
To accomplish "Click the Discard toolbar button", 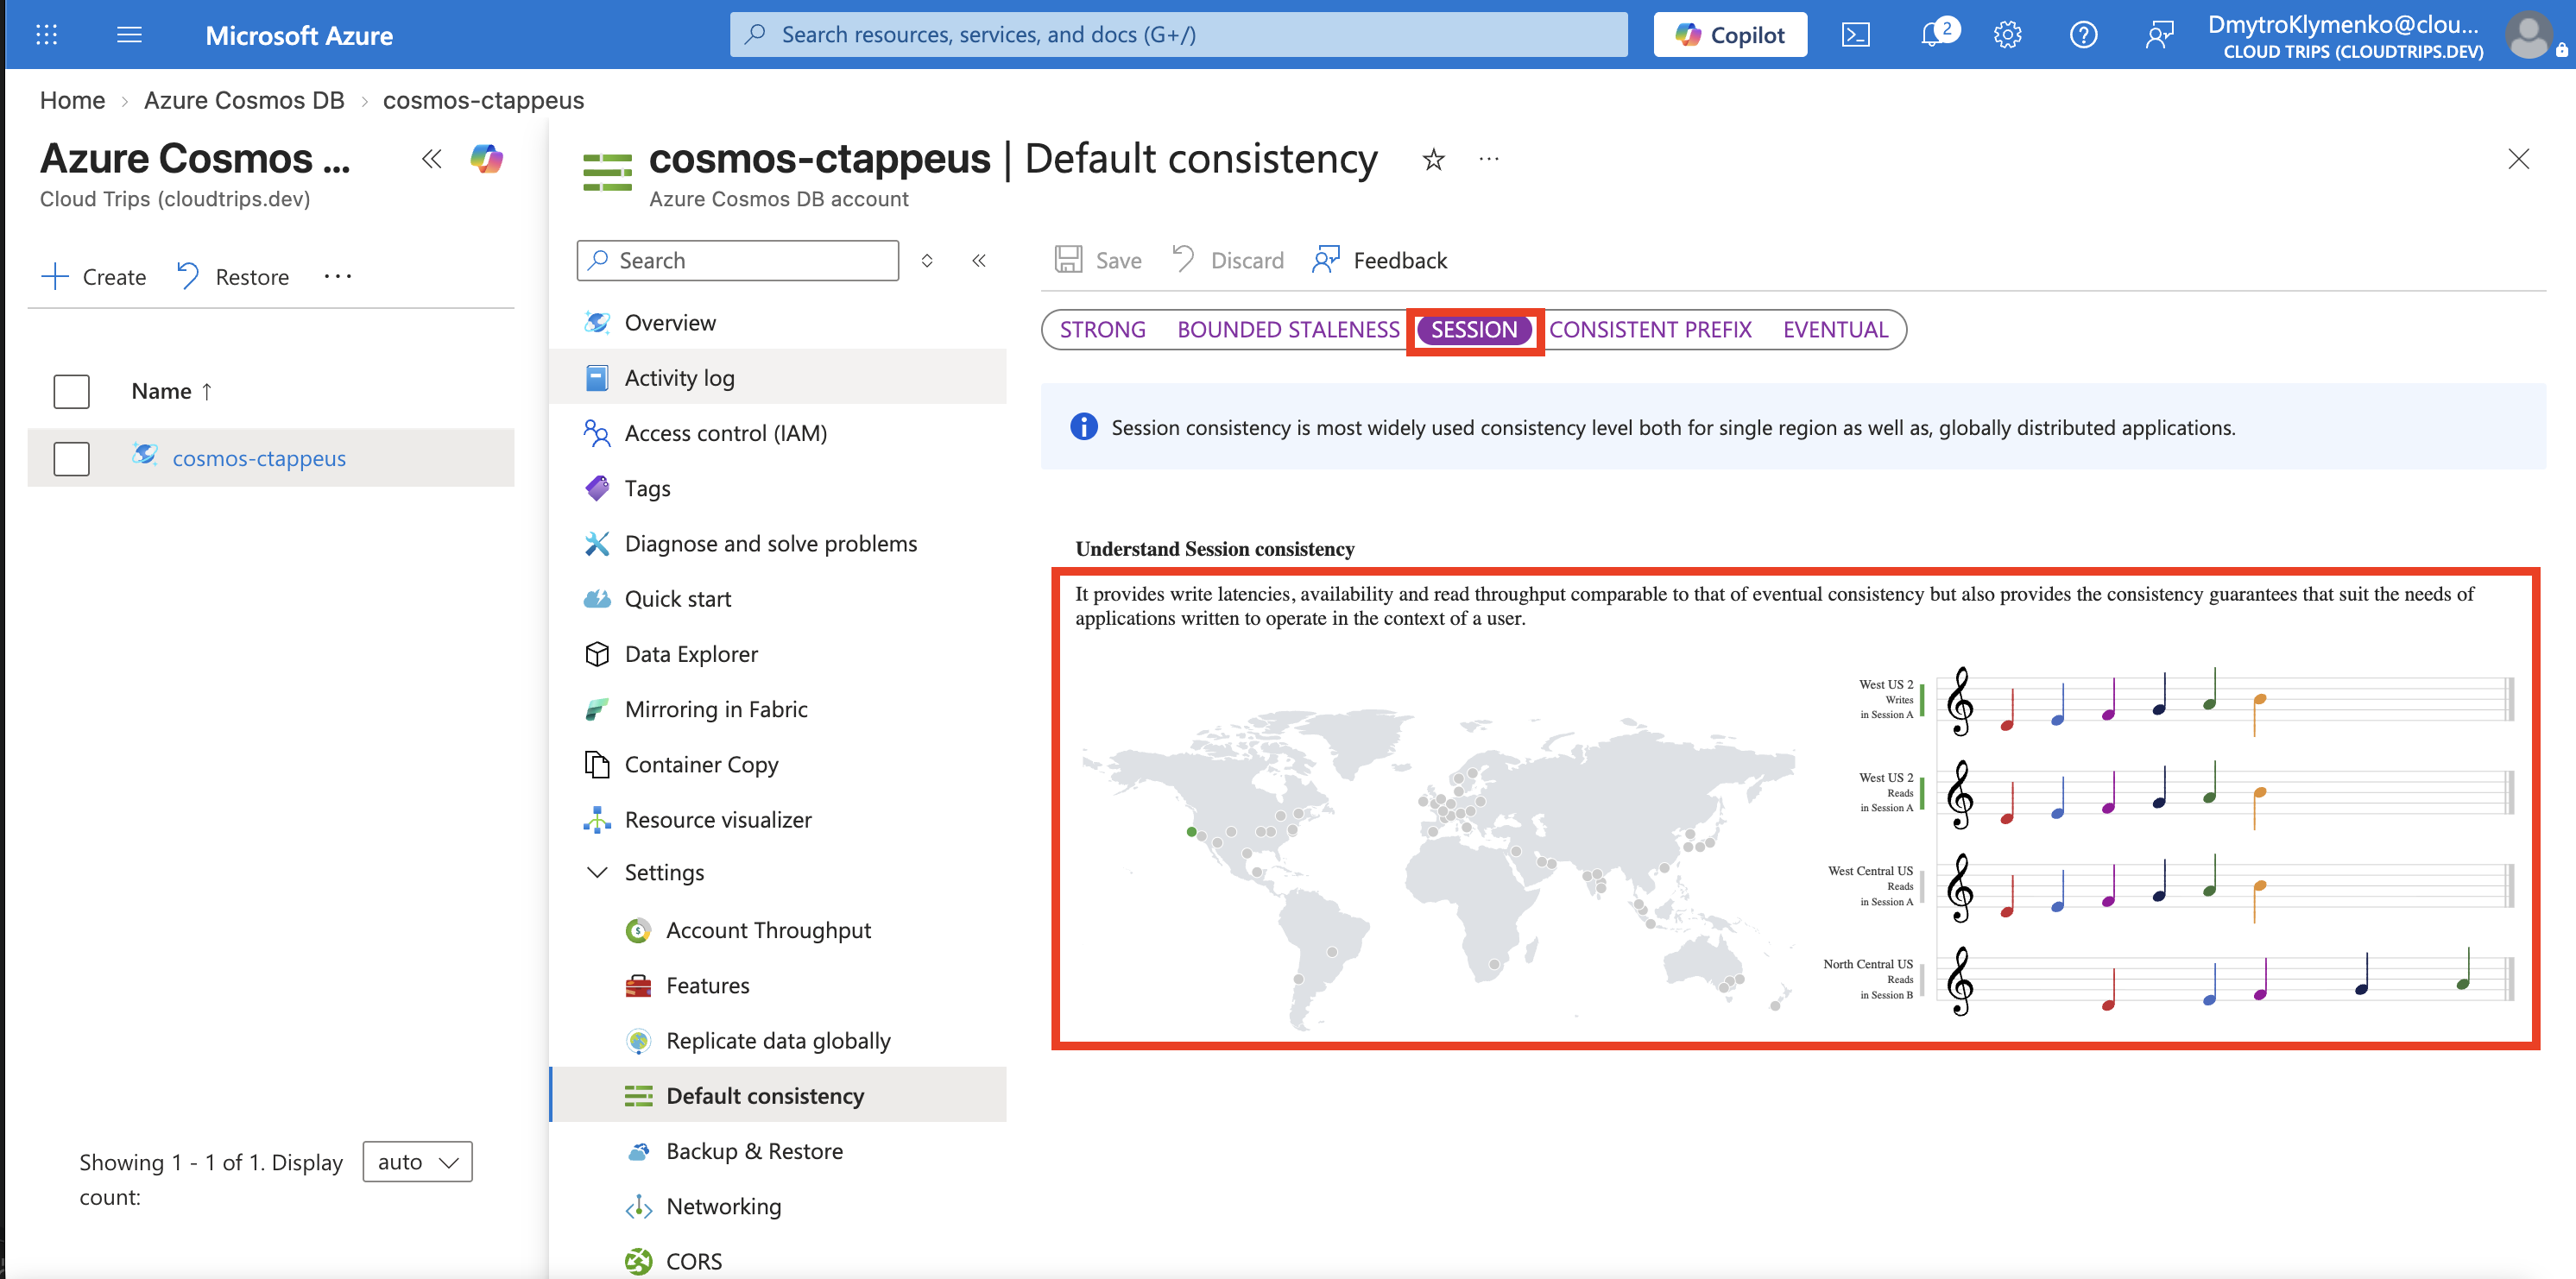I will click(1227, 260).
